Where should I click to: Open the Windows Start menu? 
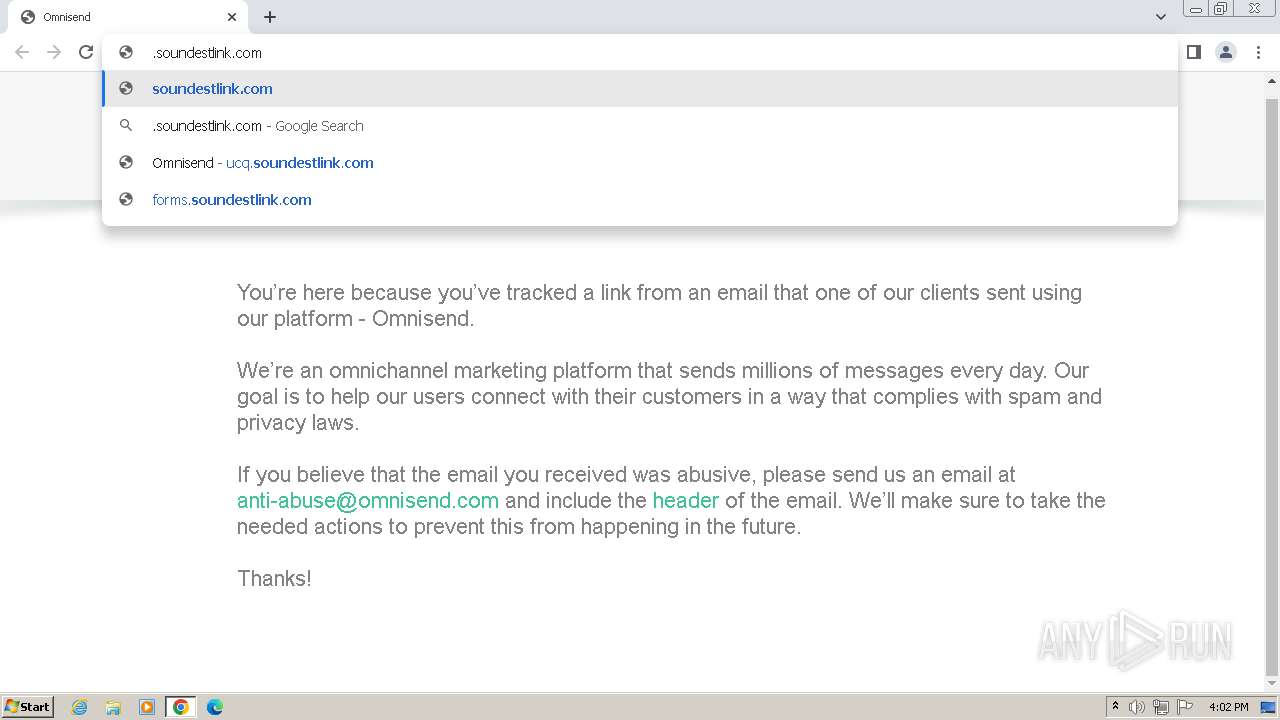tap(28, 707)
